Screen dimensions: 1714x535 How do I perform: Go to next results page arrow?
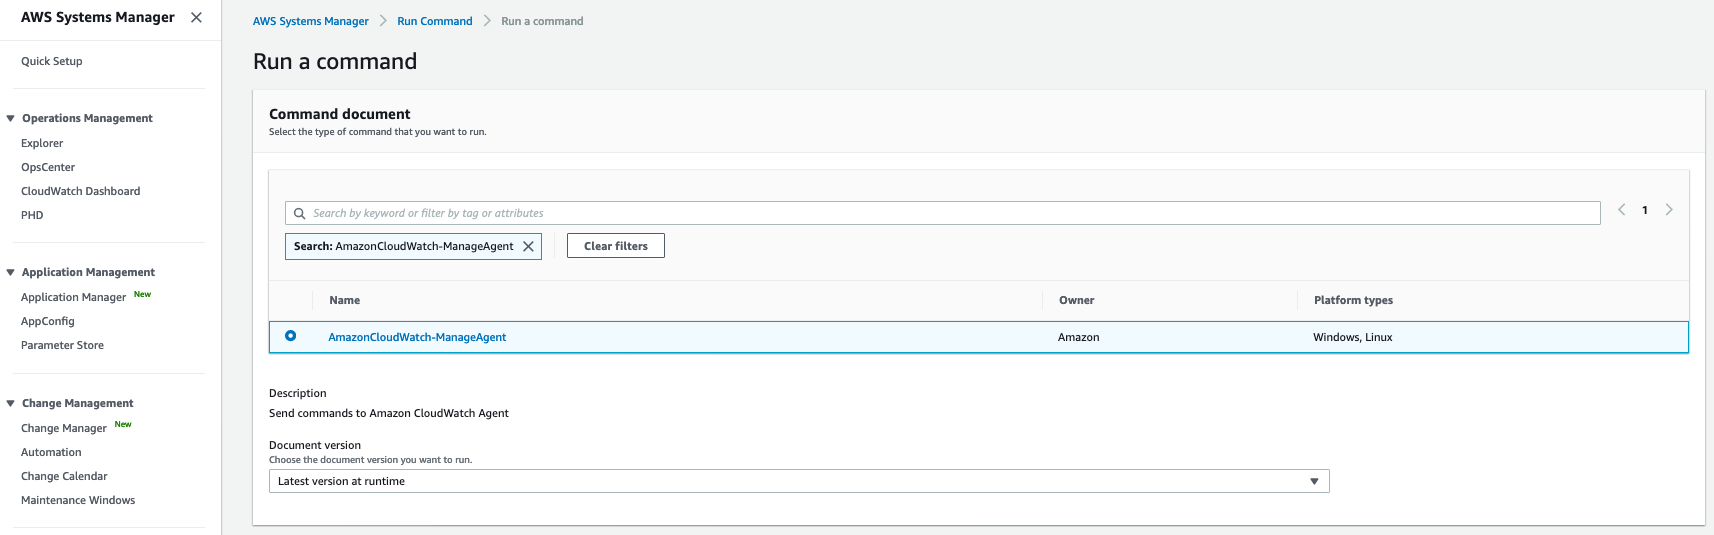pos(1669,210)
